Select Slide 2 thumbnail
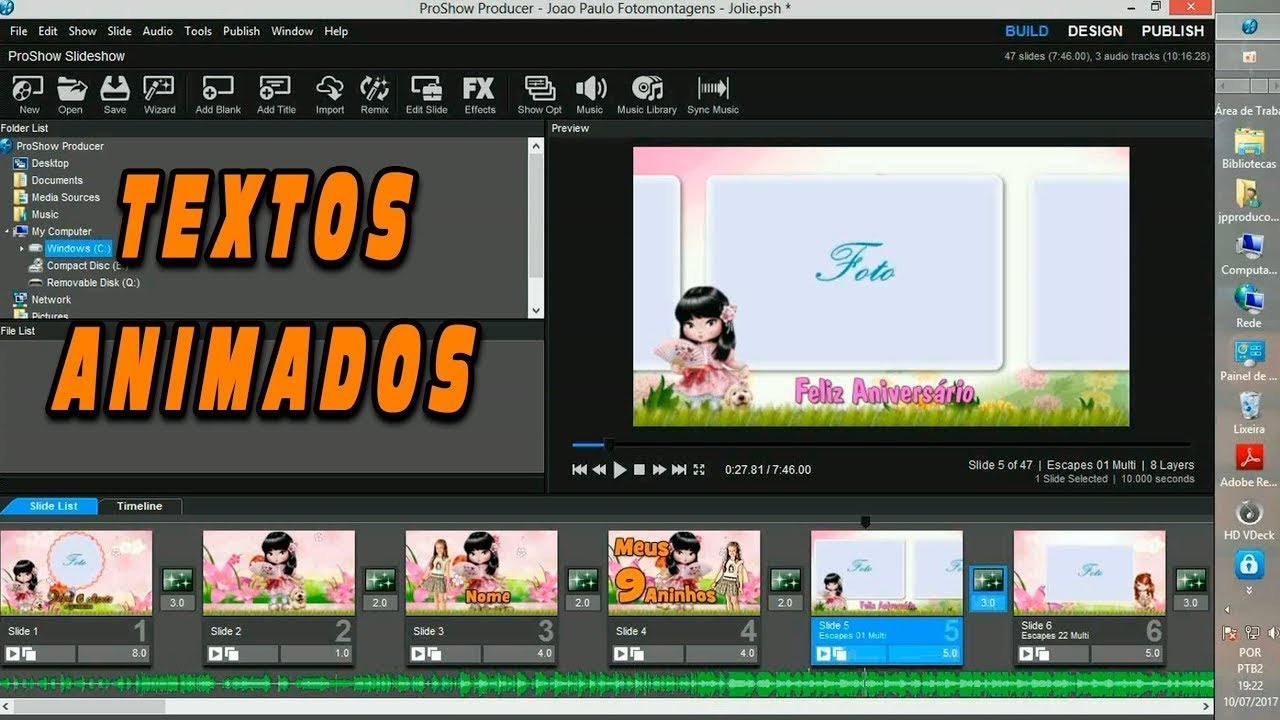1280x720 pixels. 279,572
